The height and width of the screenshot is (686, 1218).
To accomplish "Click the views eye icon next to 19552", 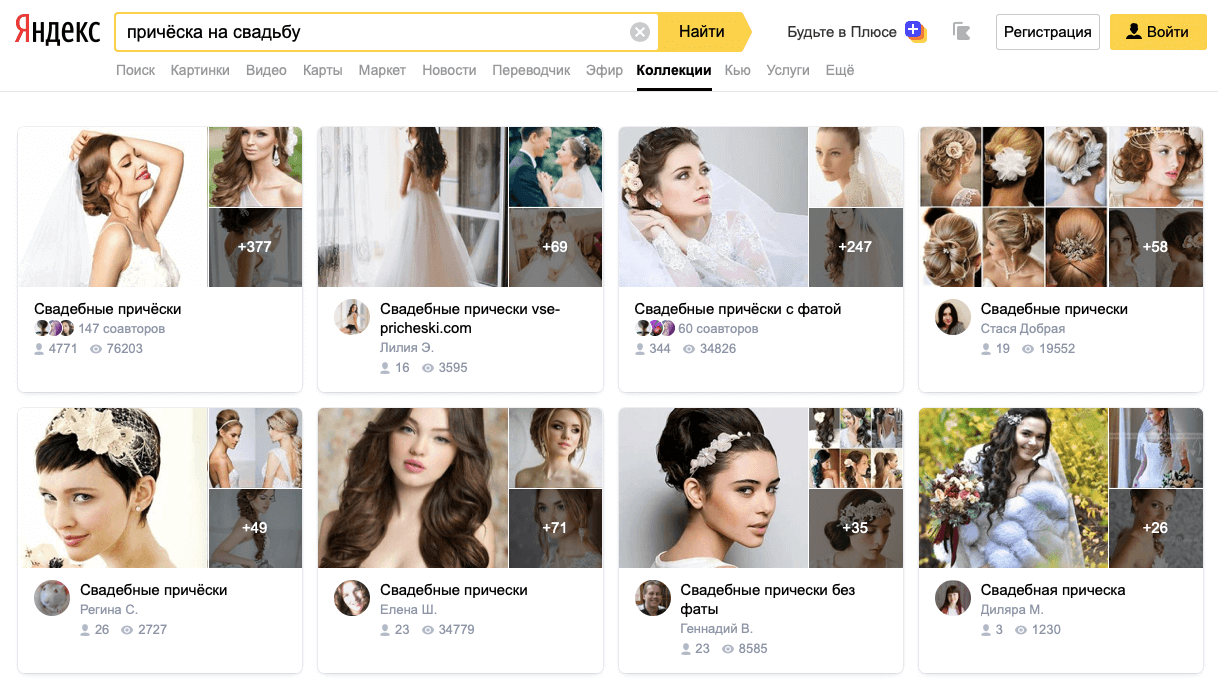I will pos(1028,349).
